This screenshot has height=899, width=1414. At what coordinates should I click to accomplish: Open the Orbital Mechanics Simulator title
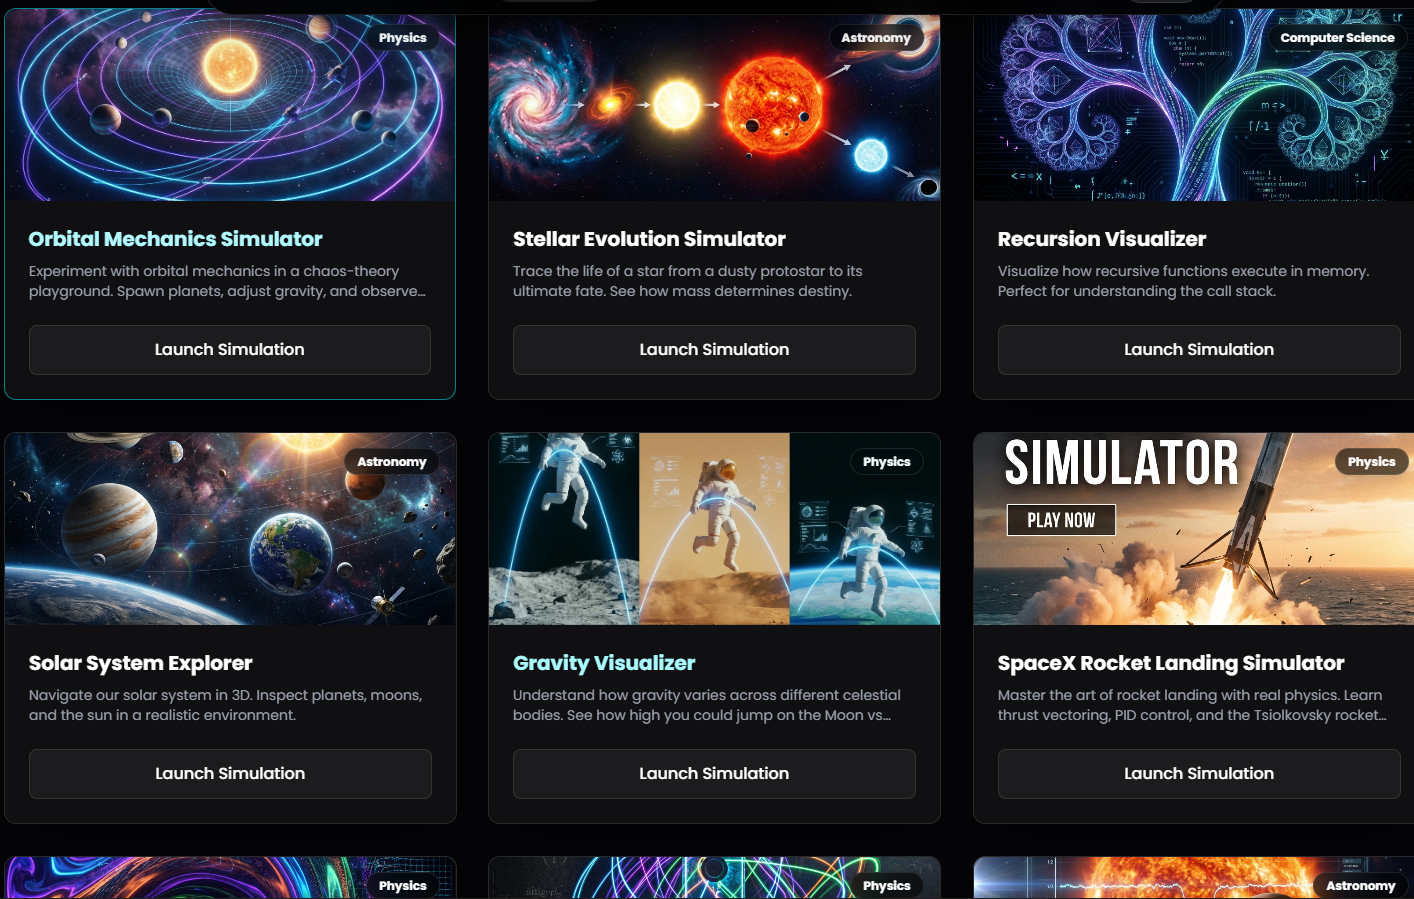tap(175, 239)
